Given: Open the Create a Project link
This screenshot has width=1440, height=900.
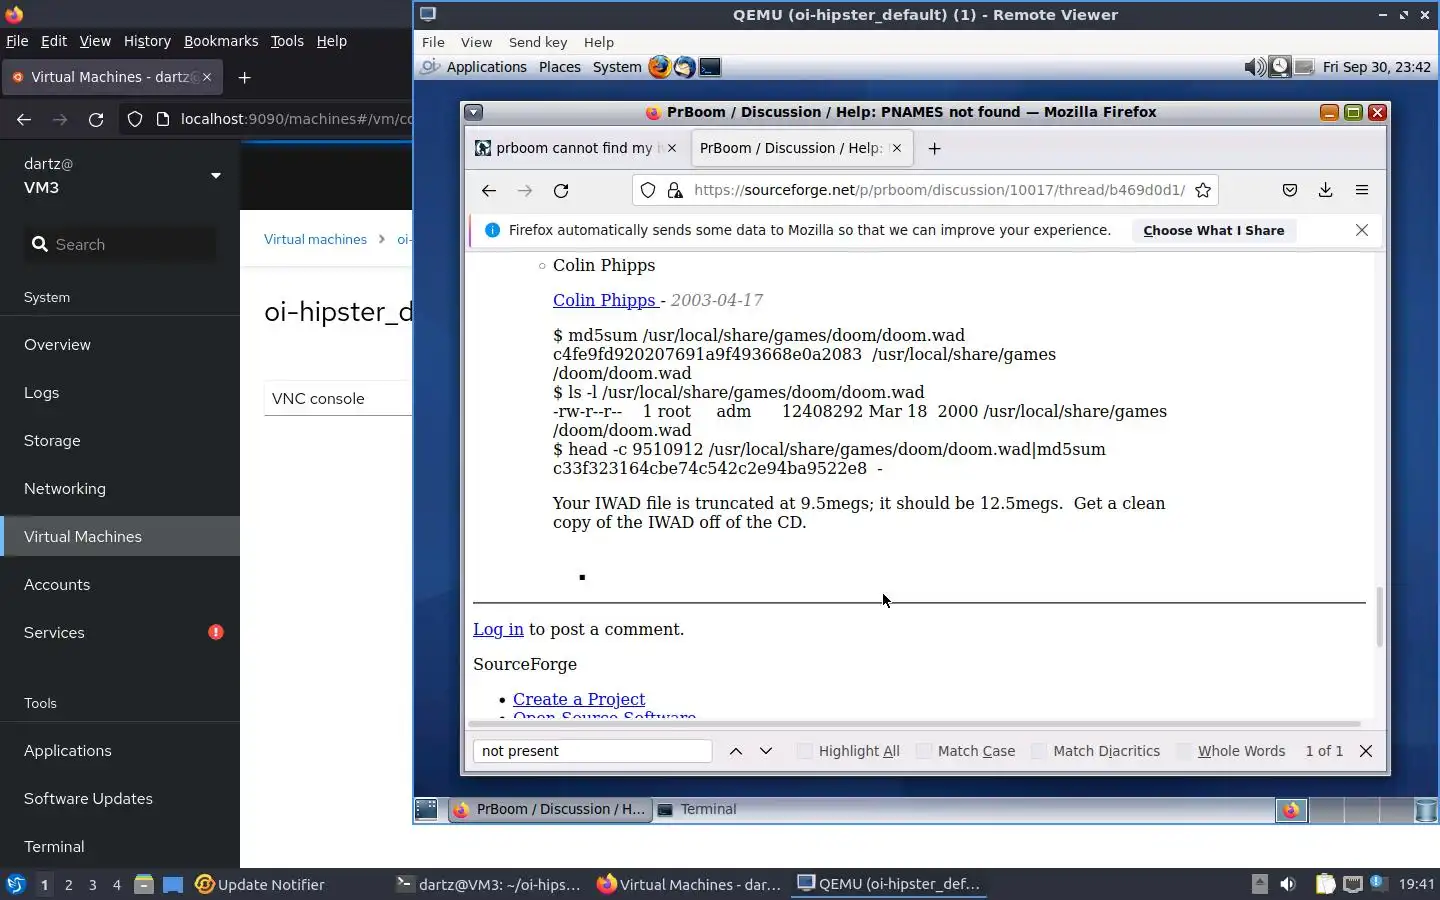Looking at the screenshot, I should (579, 699).
